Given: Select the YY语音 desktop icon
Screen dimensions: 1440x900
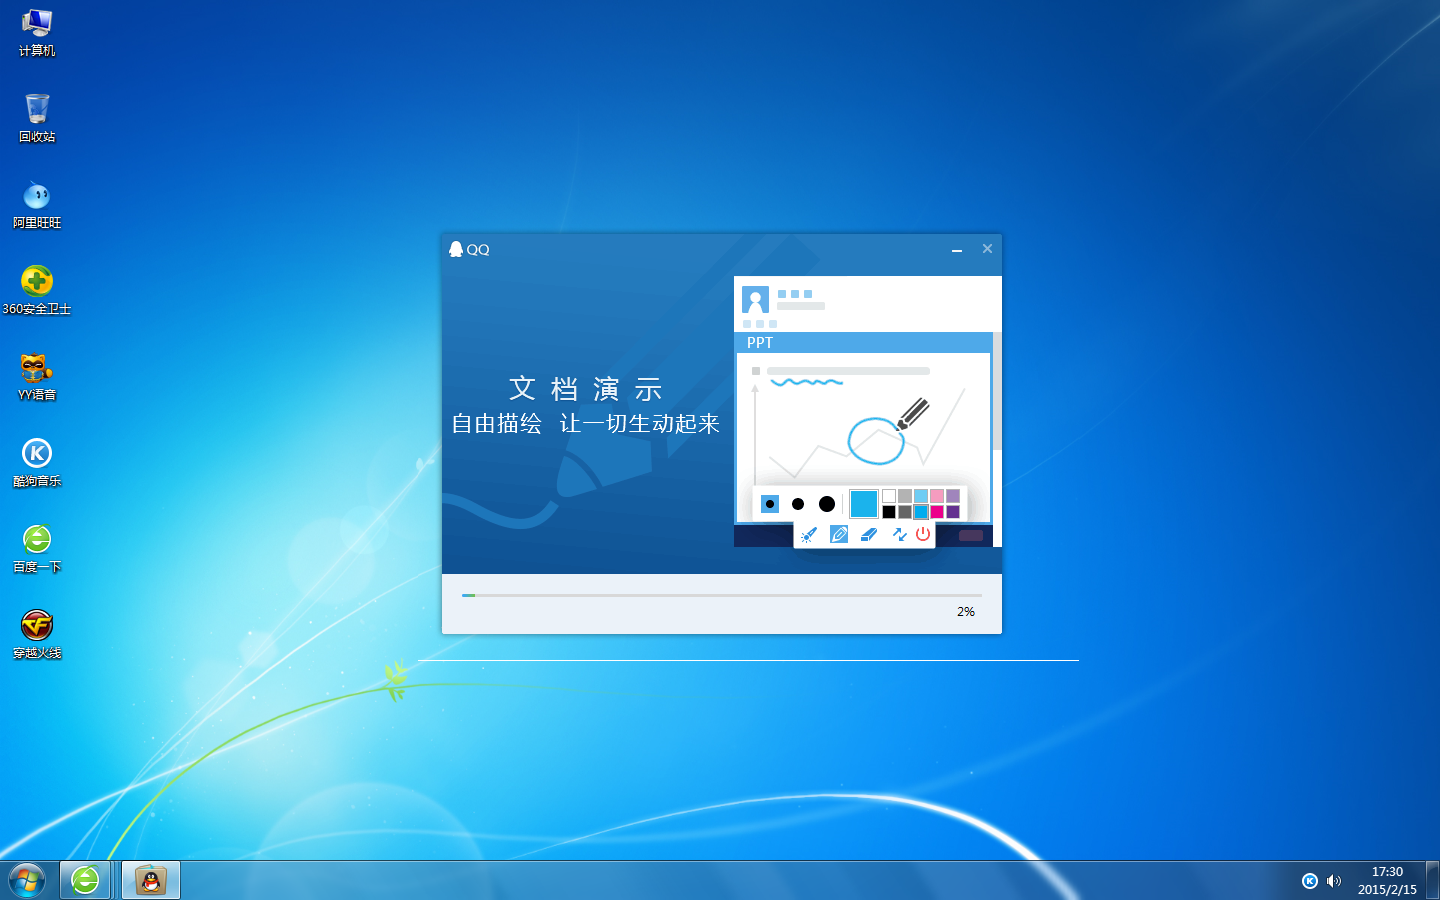Looking at the screenshot, I should point(37,376).
